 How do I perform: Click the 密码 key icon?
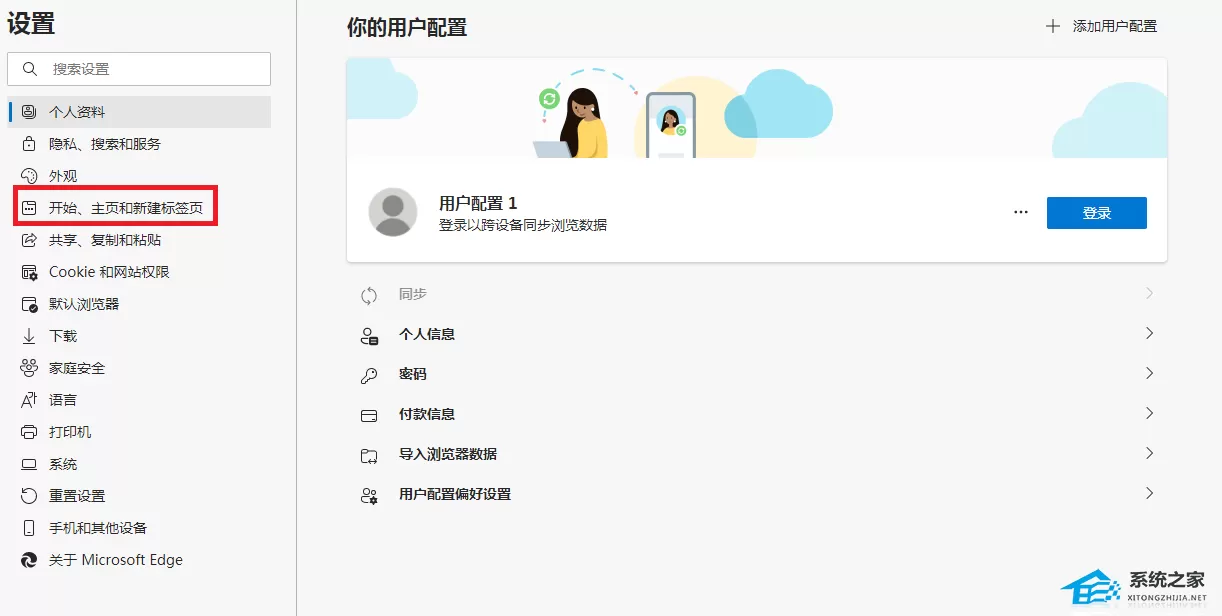coord(369,375)
